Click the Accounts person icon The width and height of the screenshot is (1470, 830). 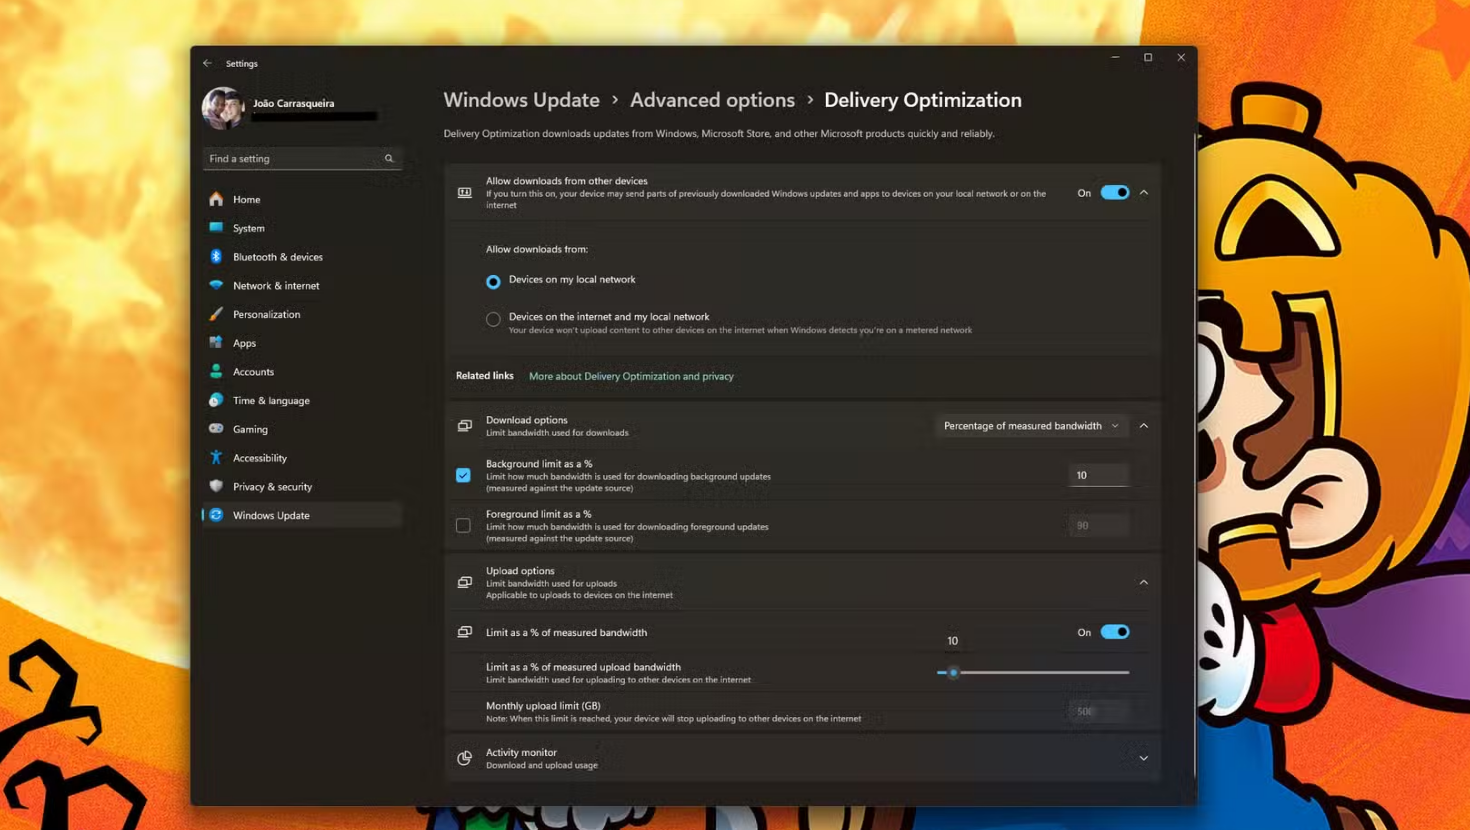pos(216,371)
